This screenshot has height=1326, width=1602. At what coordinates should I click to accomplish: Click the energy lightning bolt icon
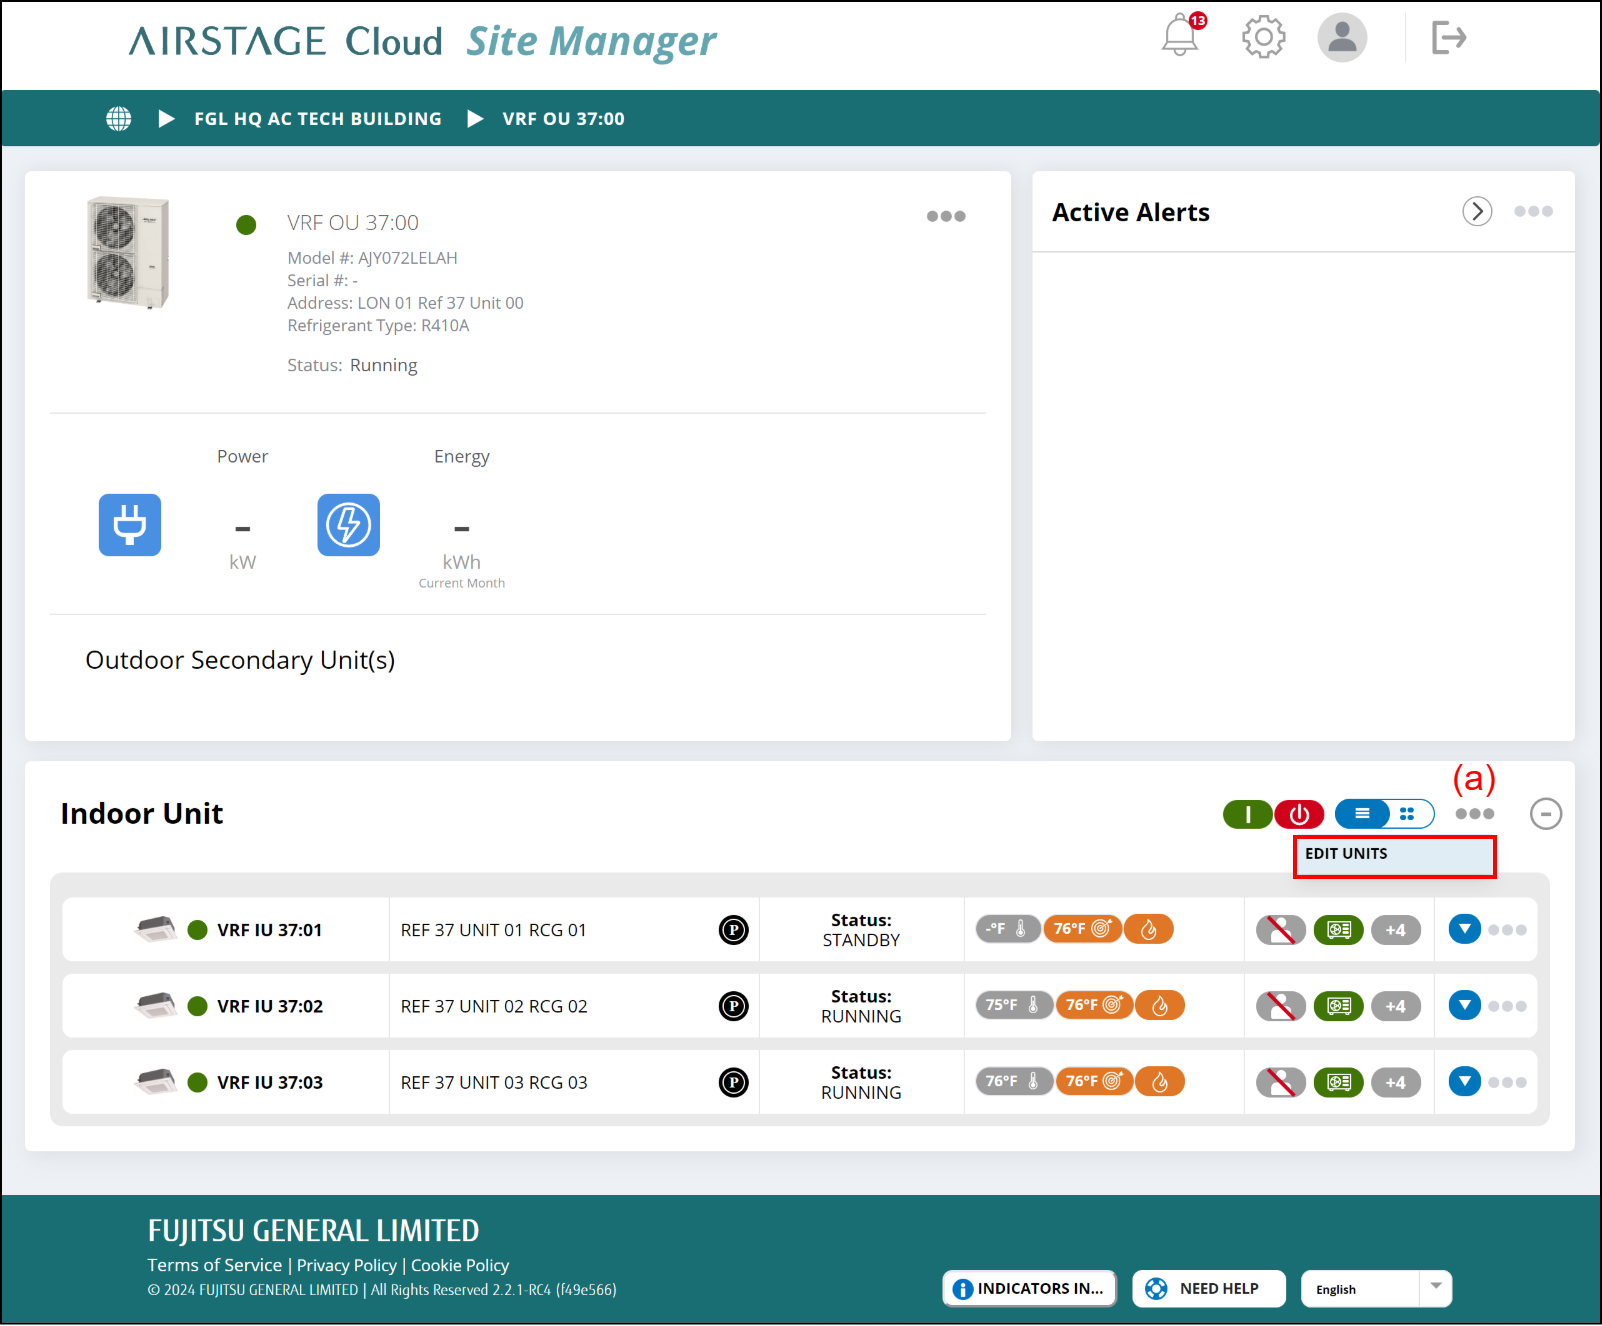tap(348, 525)
